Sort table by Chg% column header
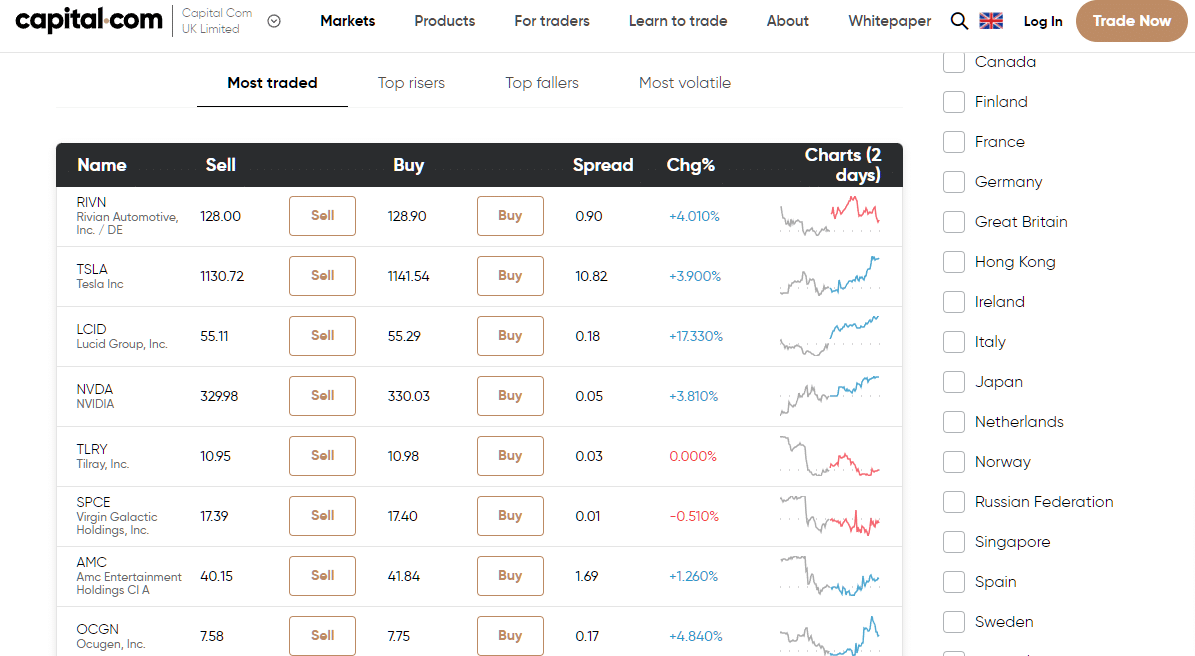 690,165
